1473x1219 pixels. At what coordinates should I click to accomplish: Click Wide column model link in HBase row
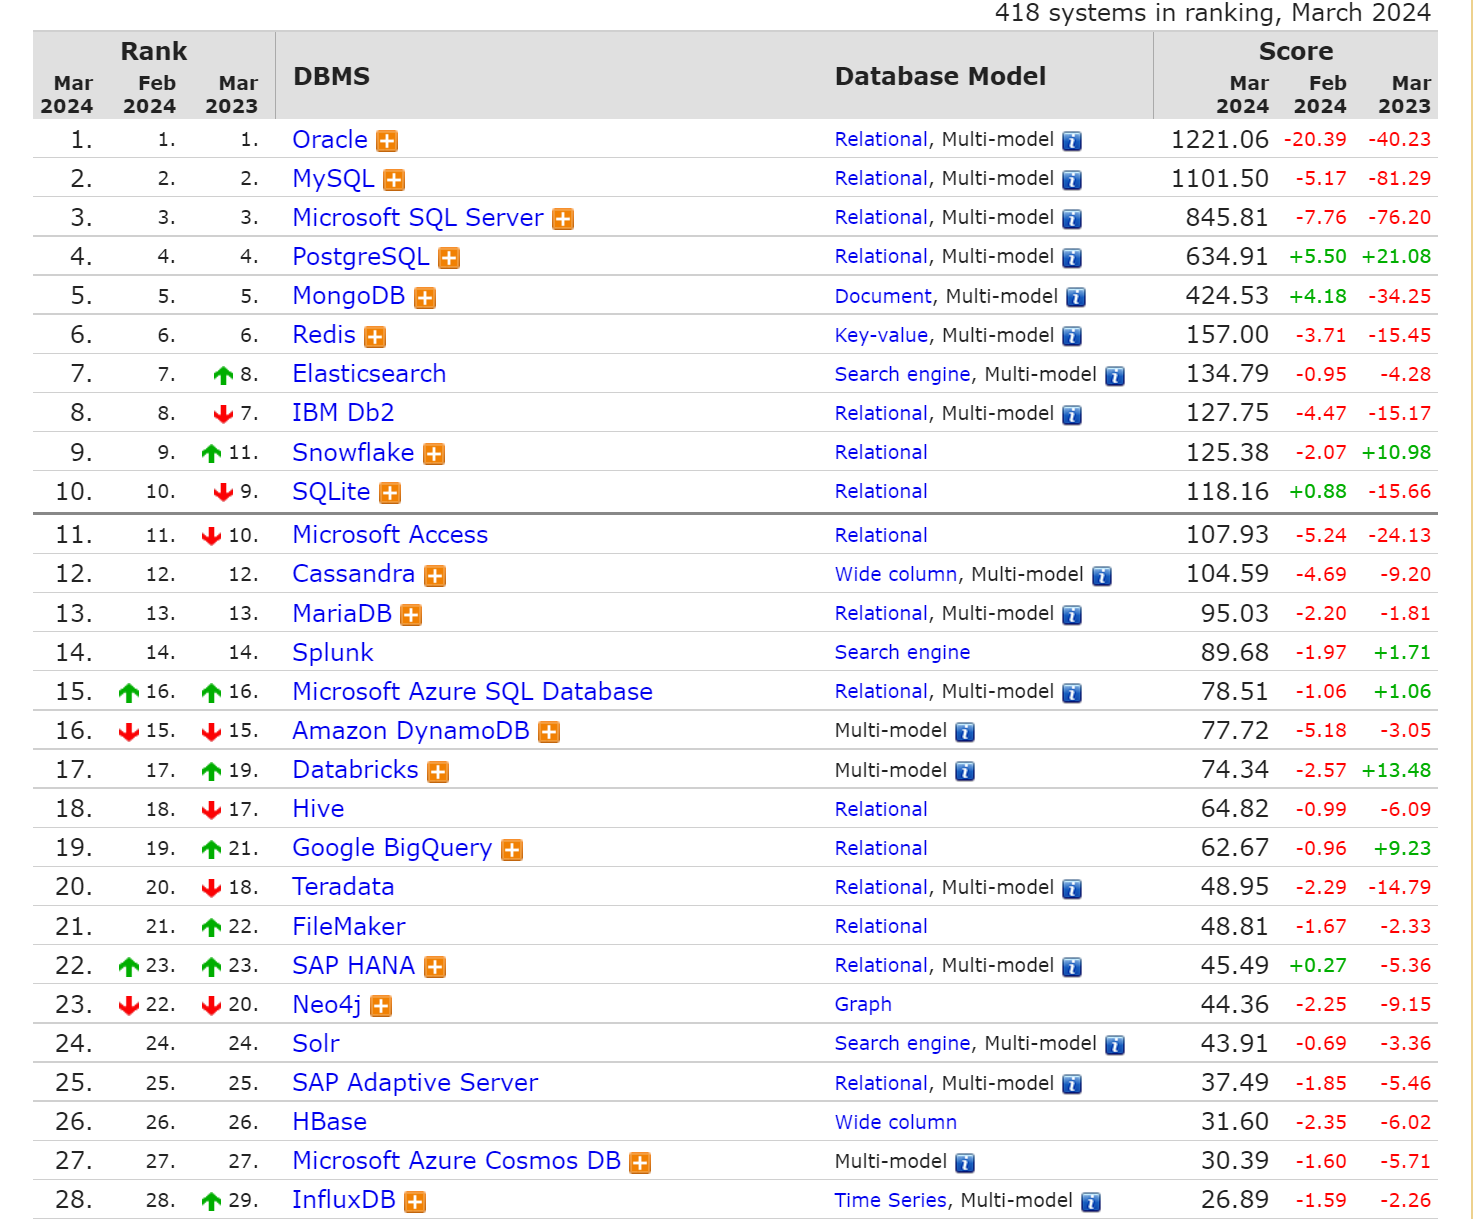[x=896, y=1122]
